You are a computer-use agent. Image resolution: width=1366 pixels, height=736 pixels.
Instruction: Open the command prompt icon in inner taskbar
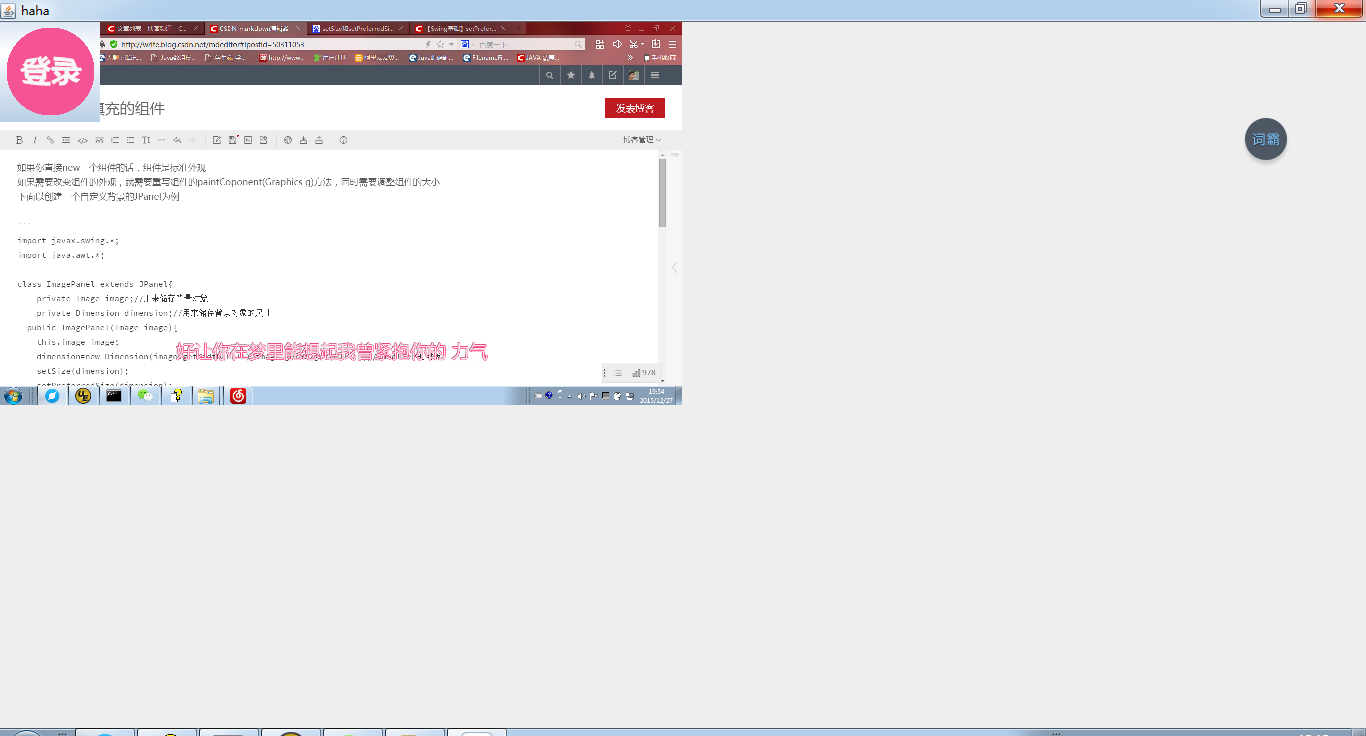(114, 396)
